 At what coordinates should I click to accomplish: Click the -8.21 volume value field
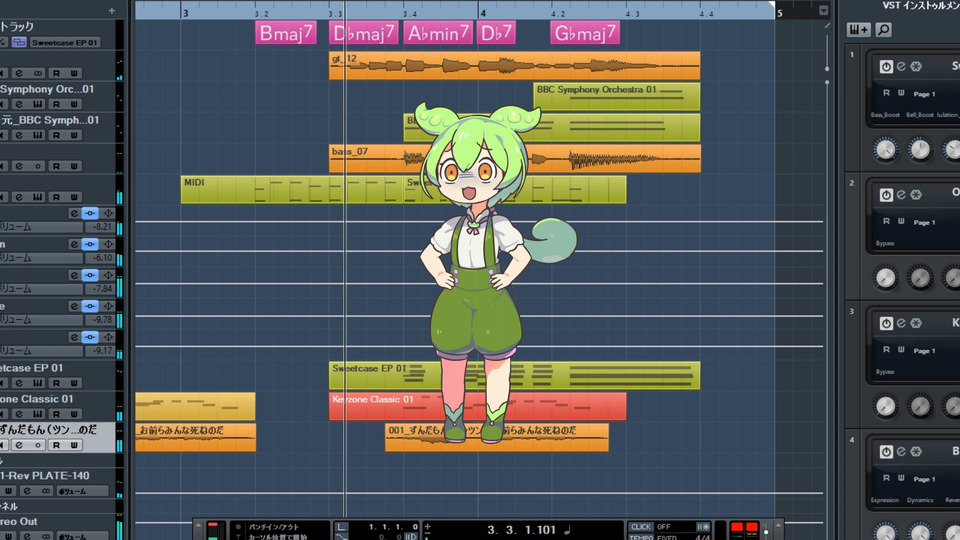click(x=99, y=227)
